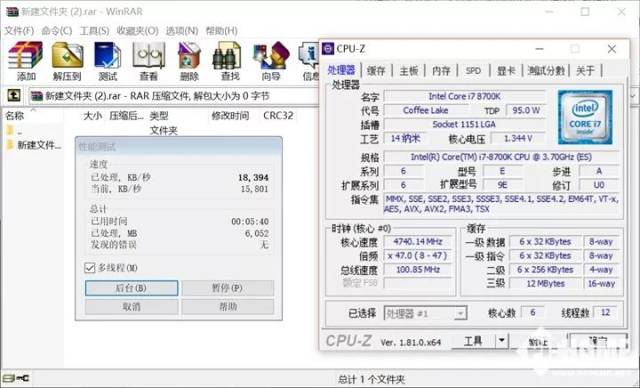This screenshot has width=640, height=388.
Task: Click the Help (帮助) button in benchmark dialog
Action: (x=227, y=306)
